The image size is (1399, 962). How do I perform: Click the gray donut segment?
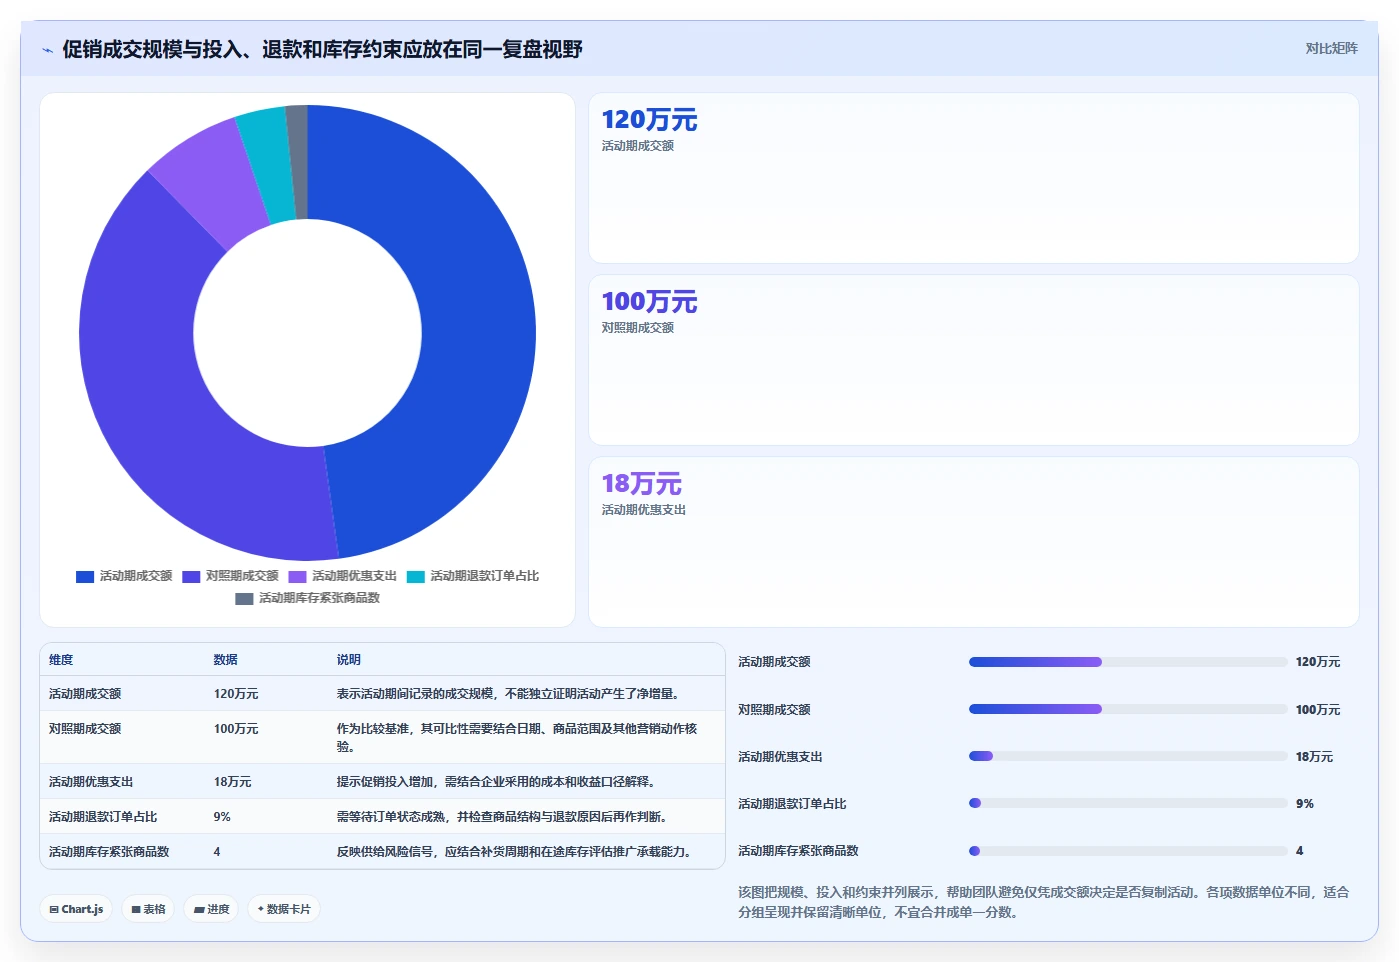pyautogui.click(x=297, y=162)
